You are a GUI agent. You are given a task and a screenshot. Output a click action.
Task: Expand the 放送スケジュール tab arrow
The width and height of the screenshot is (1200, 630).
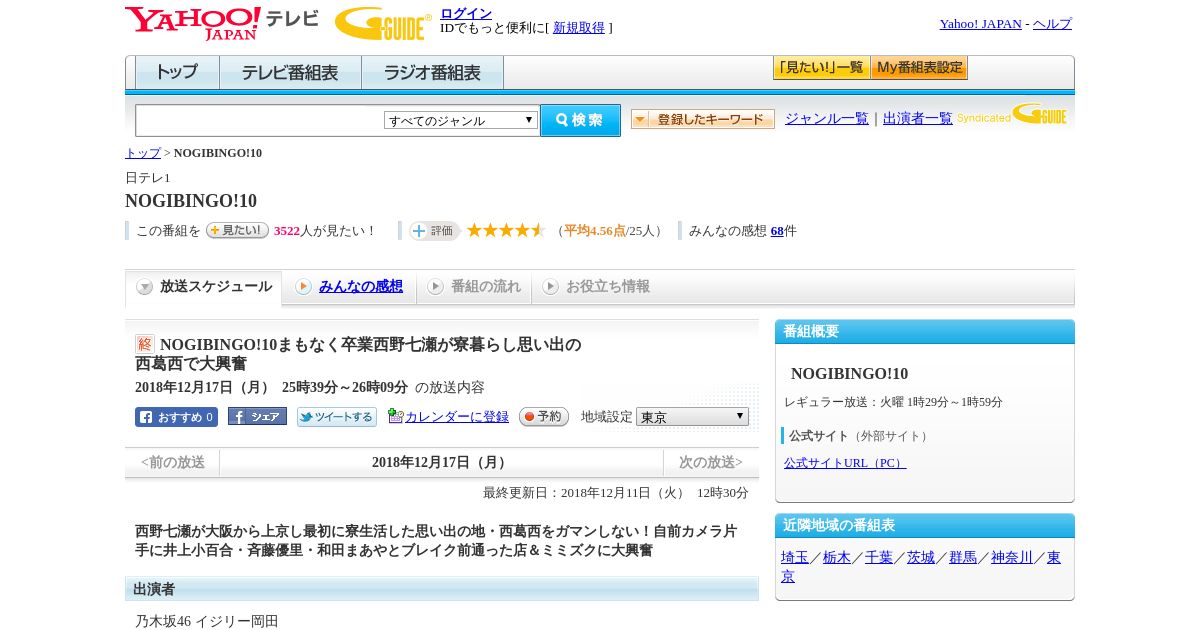coord(145,287)
